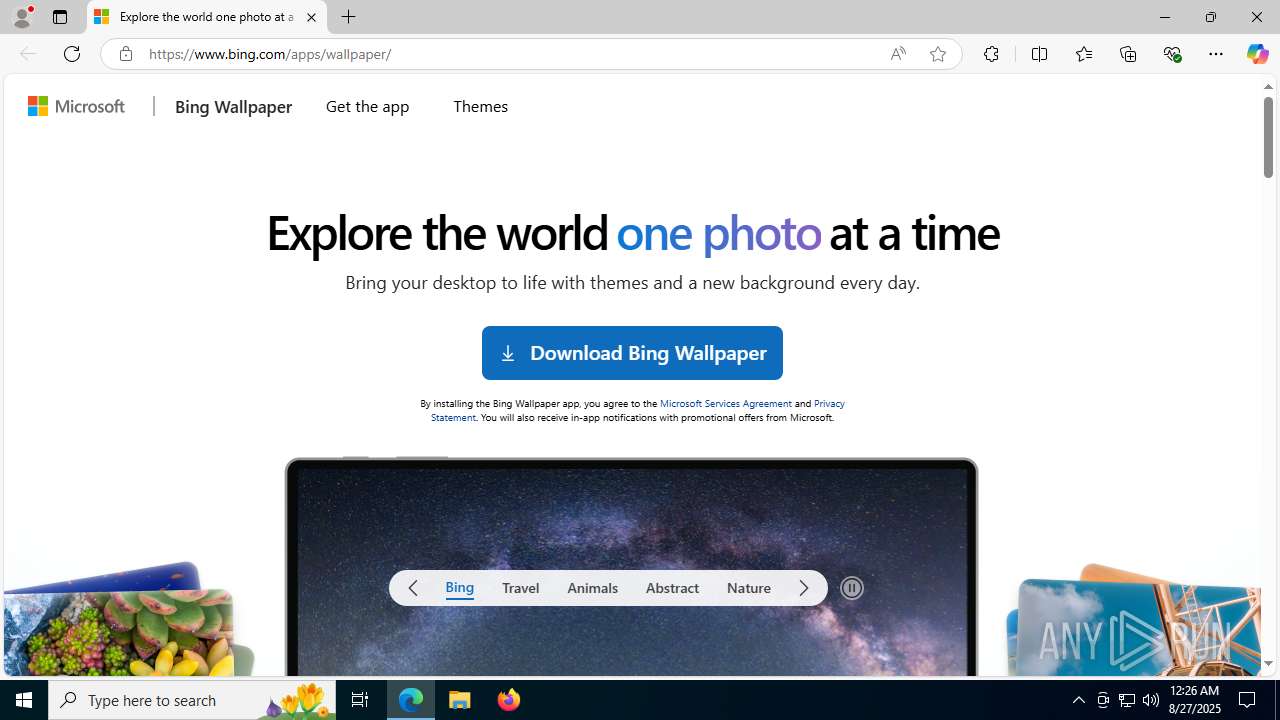1280x720 pixels.
Task: Open Browser essentials heart icon
Action: point(1172,54)
